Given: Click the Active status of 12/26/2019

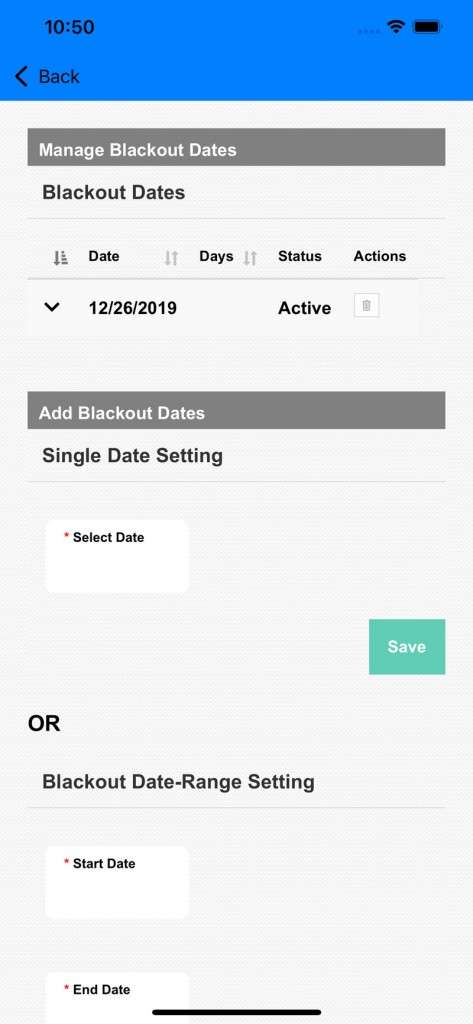Looking at the screenshot, I should point(304,308).
